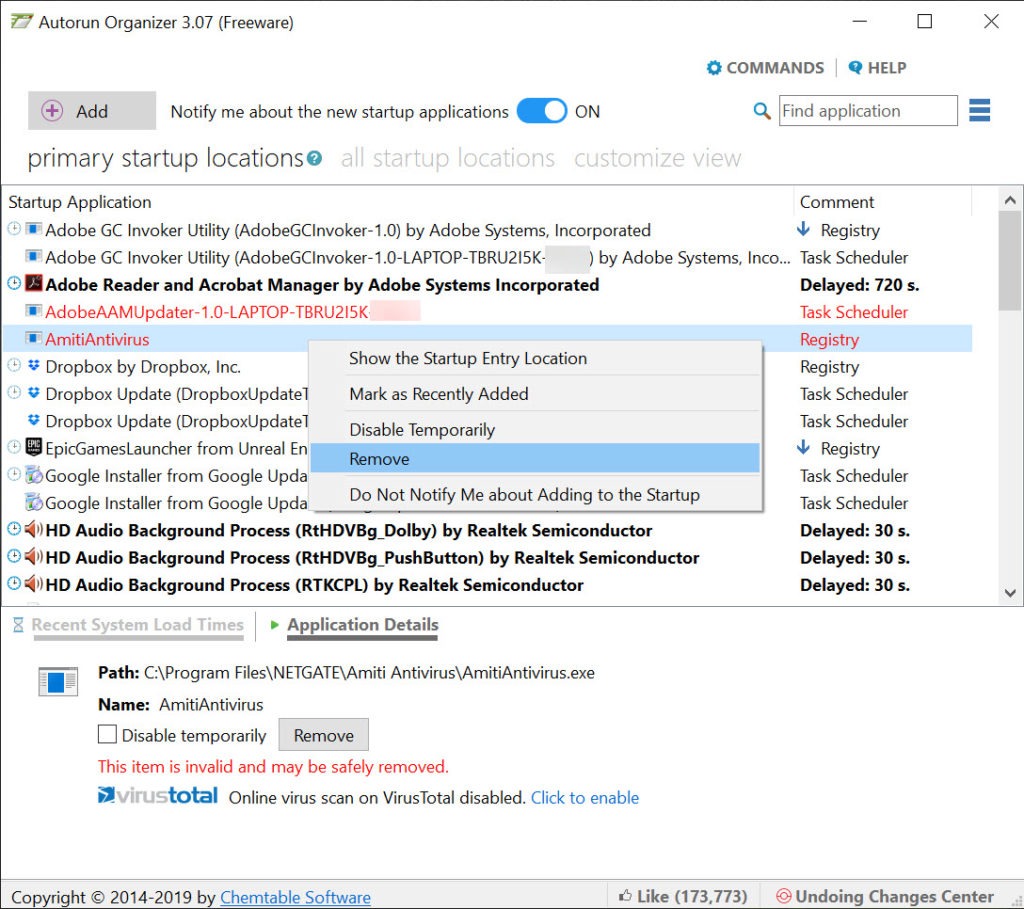Open the Undoing Changes Center
The image size is (1024, 909).
(x=885, y=896)
